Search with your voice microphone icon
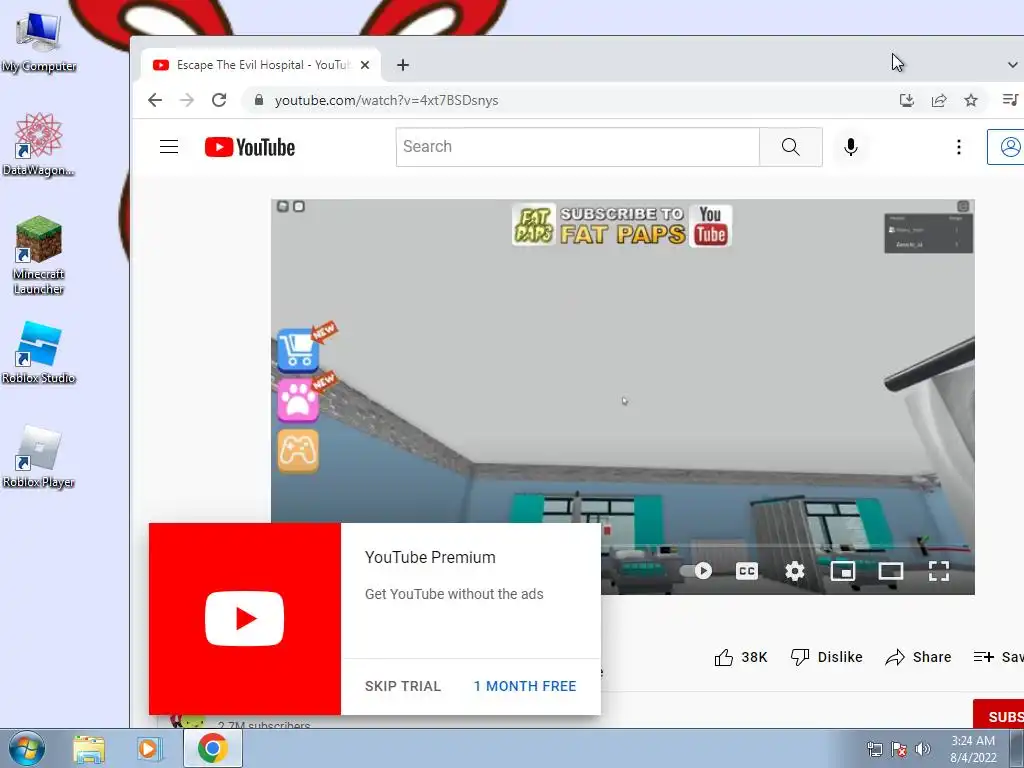1024x768 pixels. tap(850, 147)
